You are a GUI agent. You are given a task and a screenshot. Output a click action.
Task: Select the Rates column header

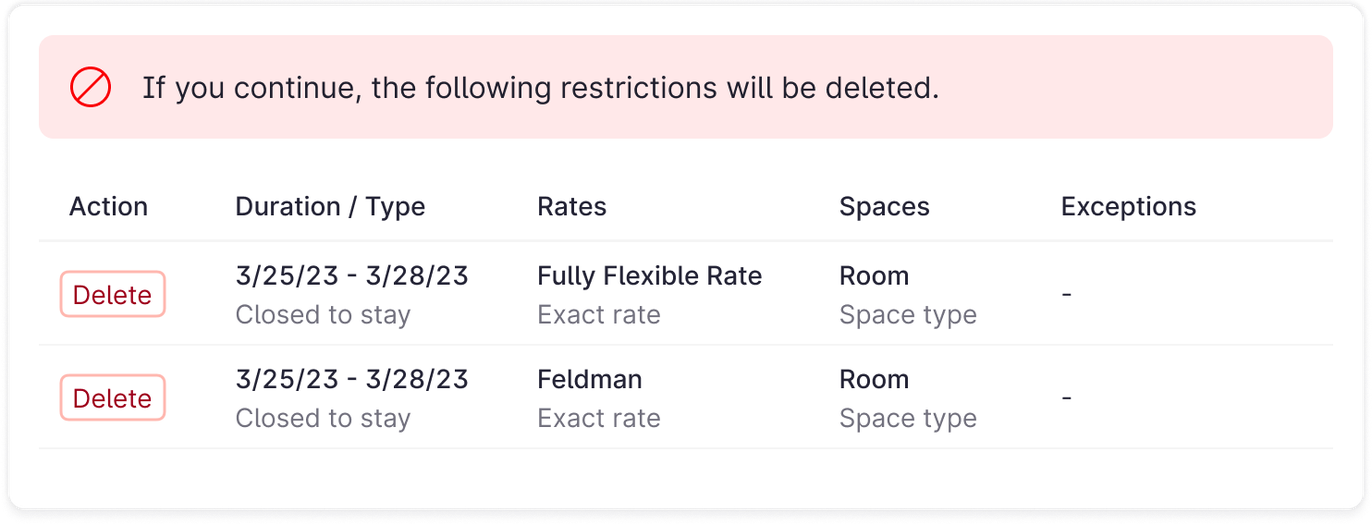(x=572, y=207)
